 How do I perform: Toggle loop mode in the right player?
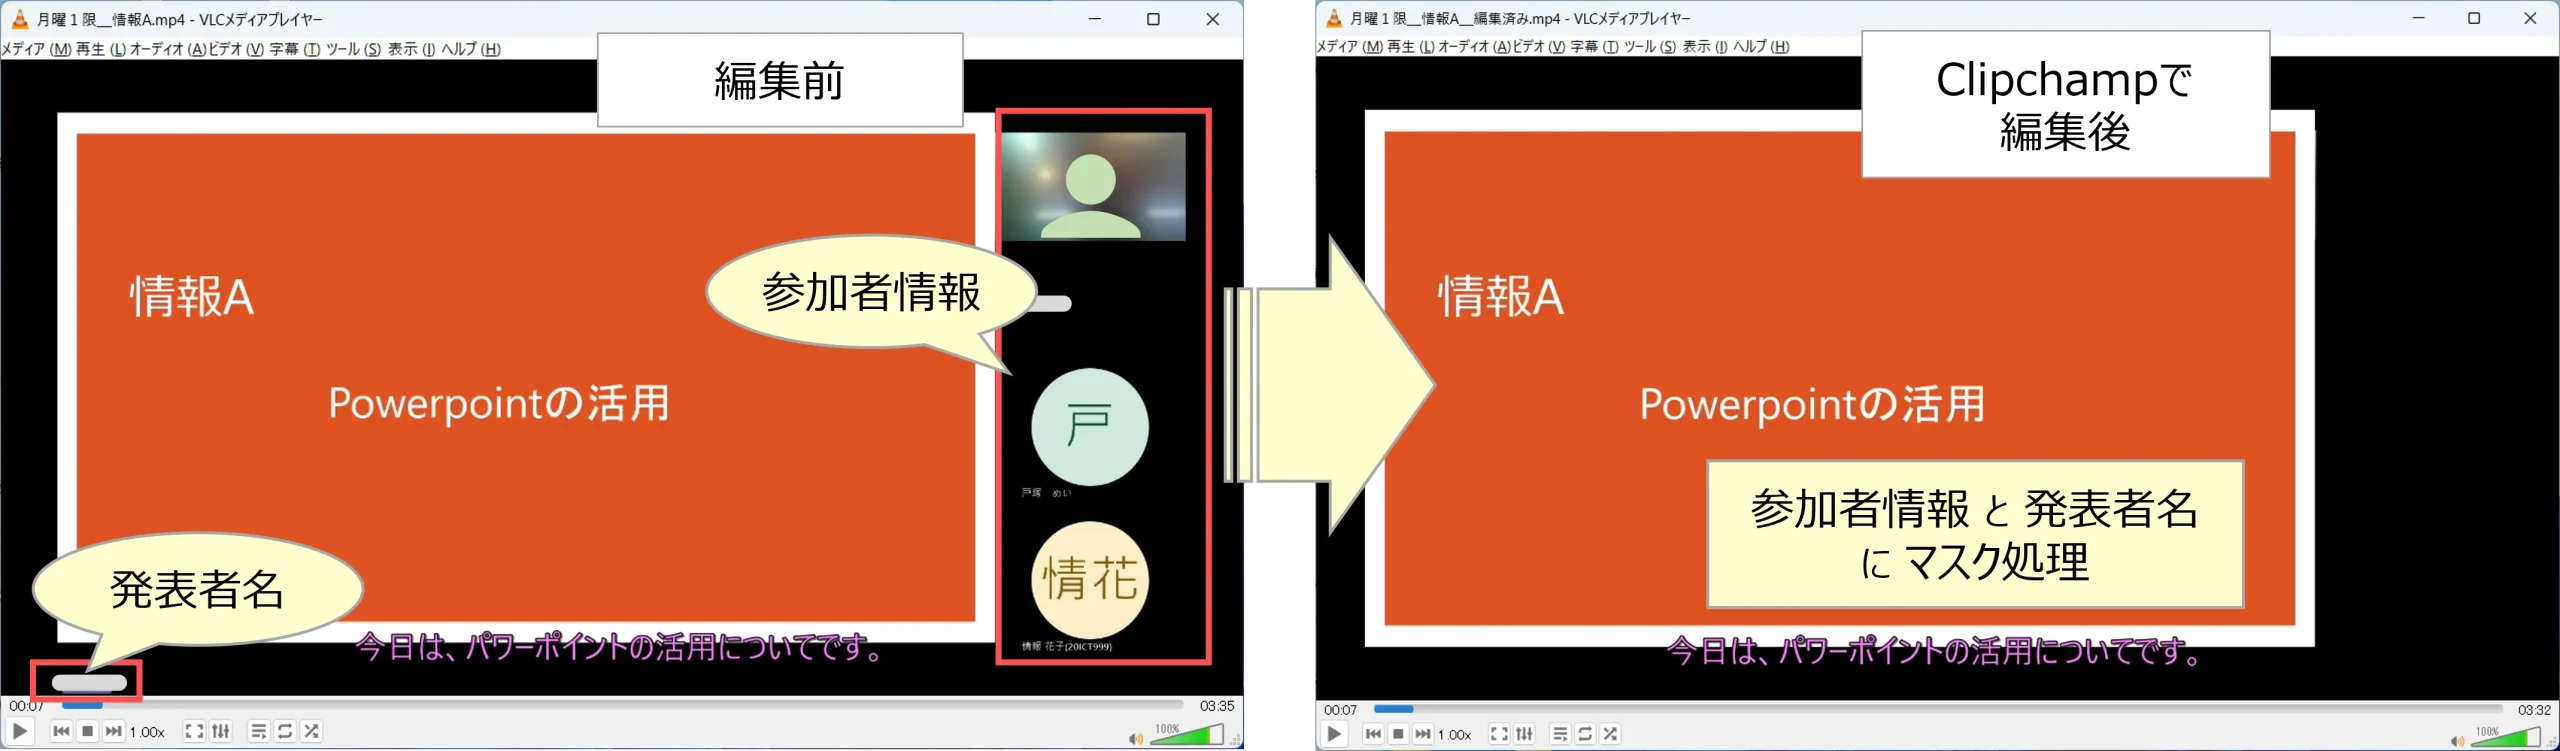pos(1585,734)
